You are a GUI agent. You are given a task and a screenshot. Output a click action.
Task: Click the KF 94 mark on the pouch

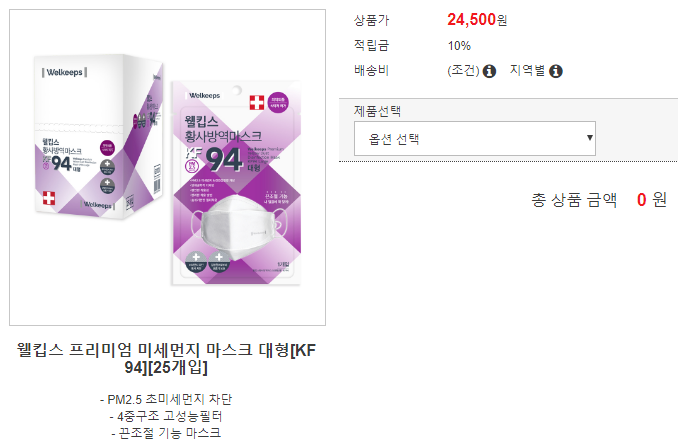click(x=213, y=160)
